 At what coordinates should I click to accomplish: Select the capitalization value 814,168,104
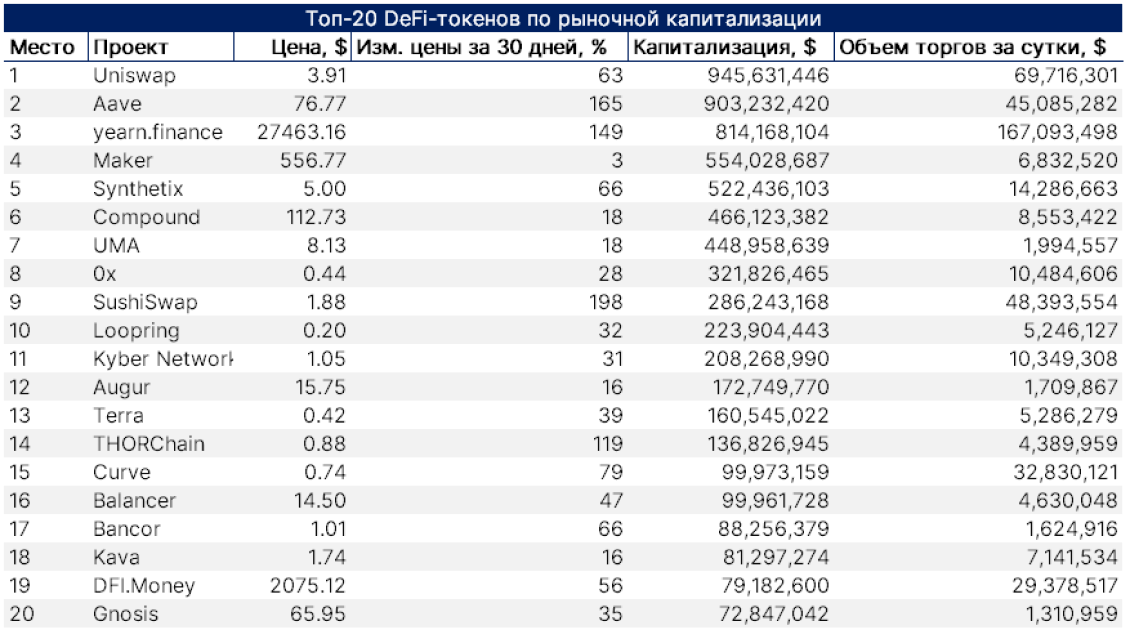pos(772,132)
